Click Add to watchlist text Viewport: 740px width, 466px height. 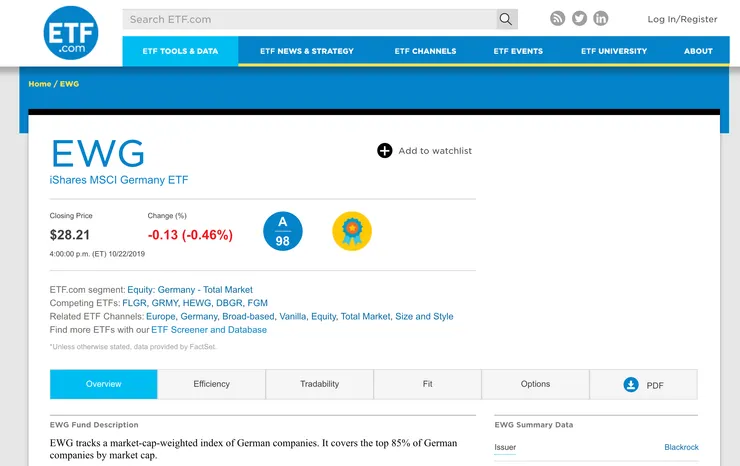[435, 151]
